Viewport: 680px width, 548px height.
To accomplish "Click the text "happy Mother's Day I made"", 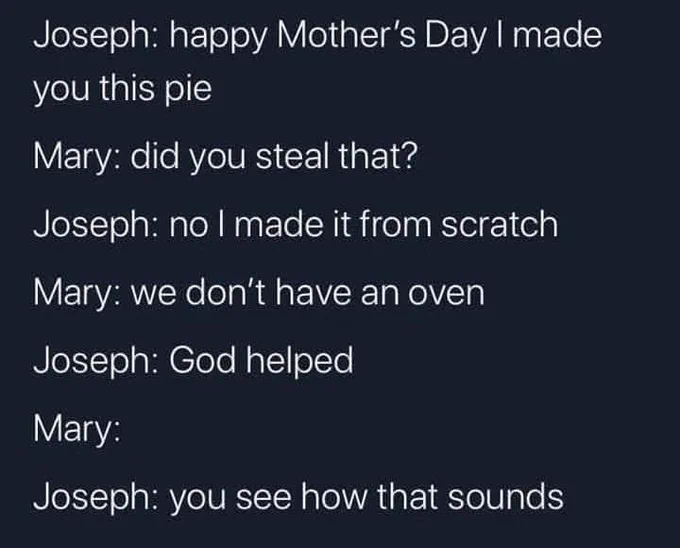I will click(x=385, y=36).
